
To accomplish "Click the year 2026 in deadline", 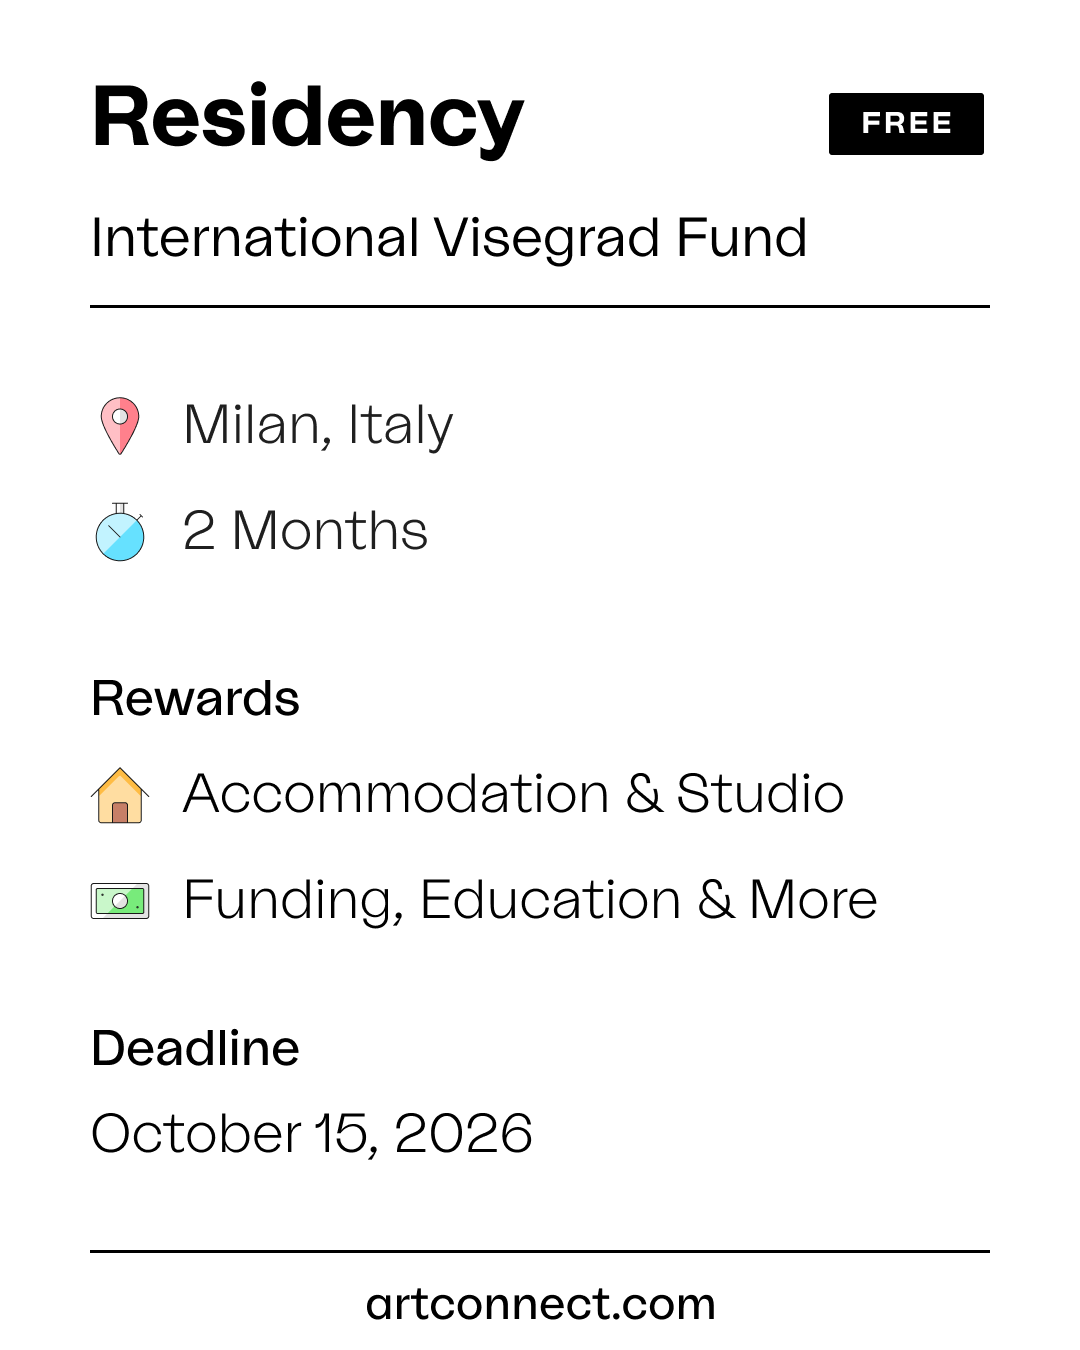I will point(463,1134).
